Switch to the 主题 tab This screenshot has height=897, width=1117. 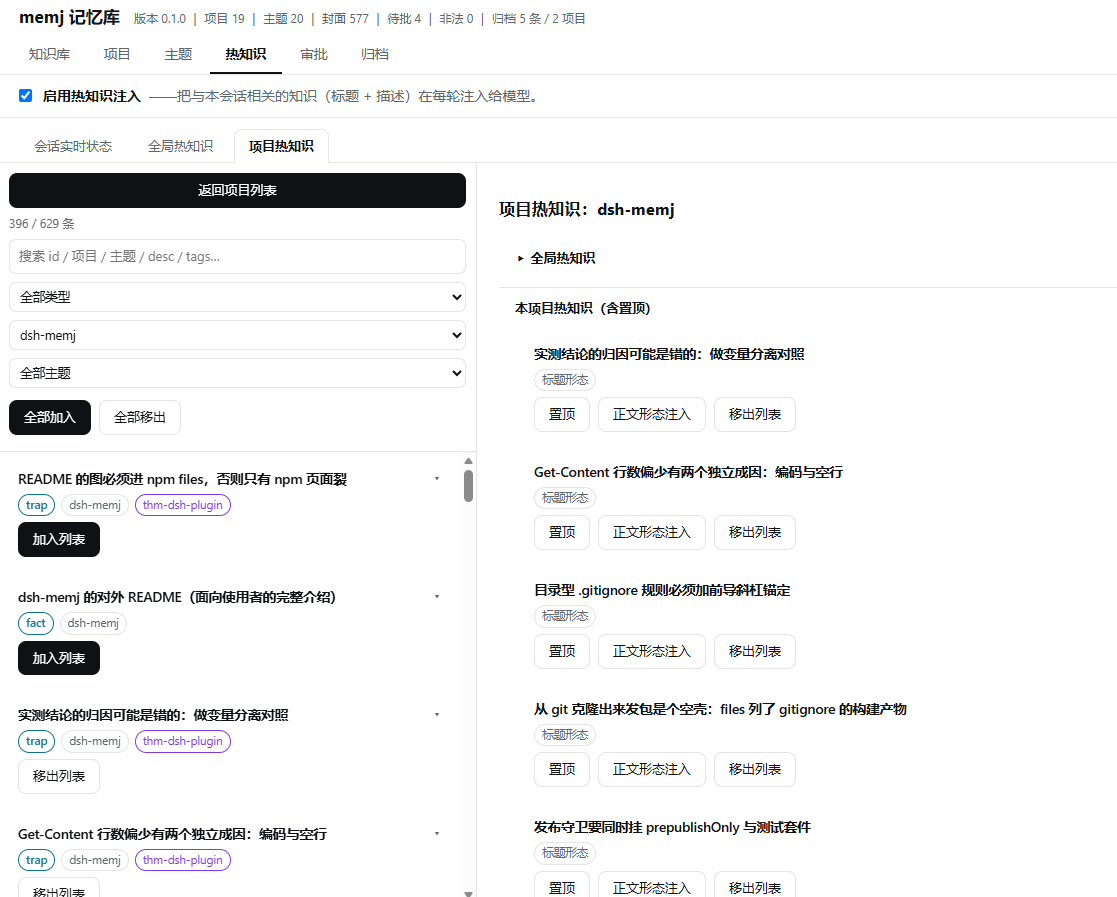pos(178,54)
